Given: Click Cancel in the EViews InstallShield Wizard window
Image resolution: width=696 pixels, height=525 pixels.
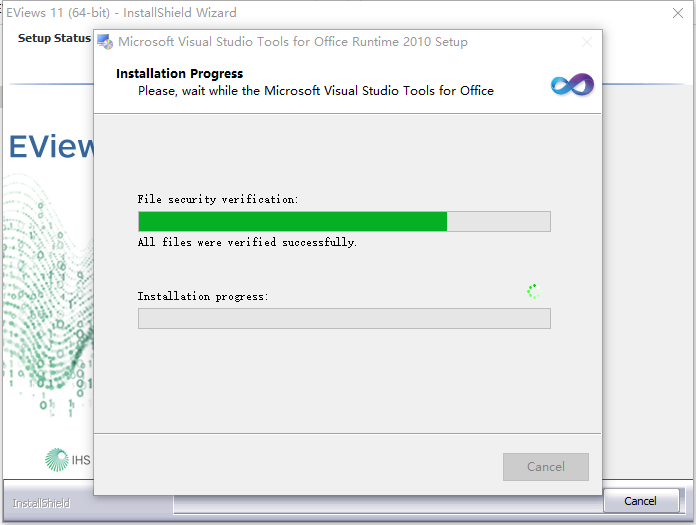Looking at the screenshot, I should click(641, 501).
